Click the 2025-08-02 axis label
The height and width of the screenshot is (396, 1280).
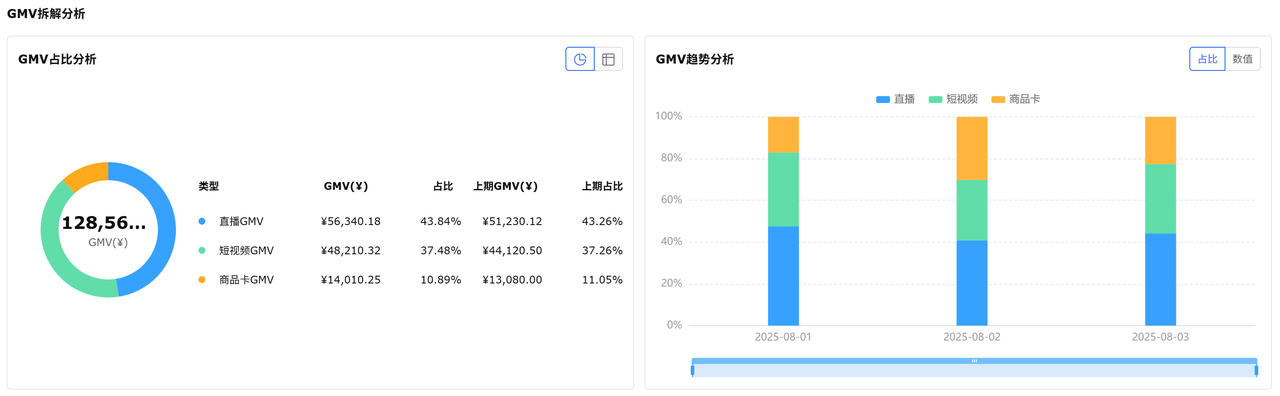[x=972, y=337]
